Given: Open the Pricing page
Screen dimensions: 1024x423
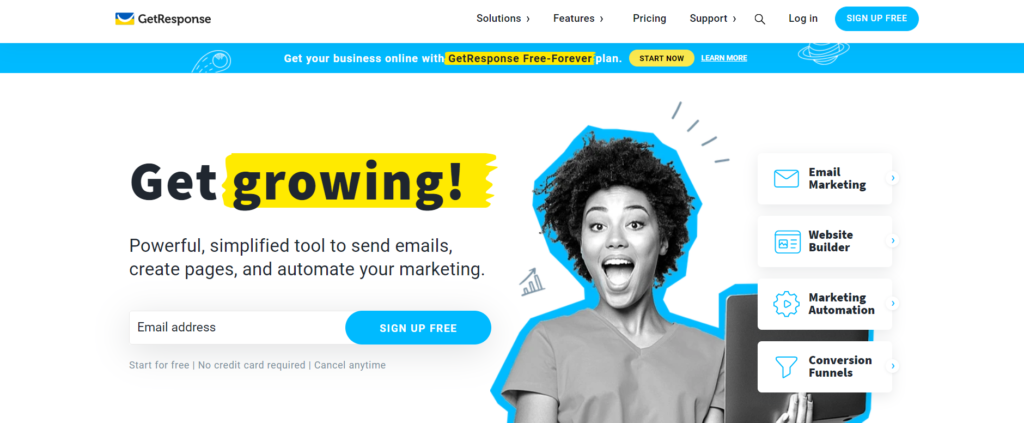Looking at the screenshot, I should pos(649,19).
